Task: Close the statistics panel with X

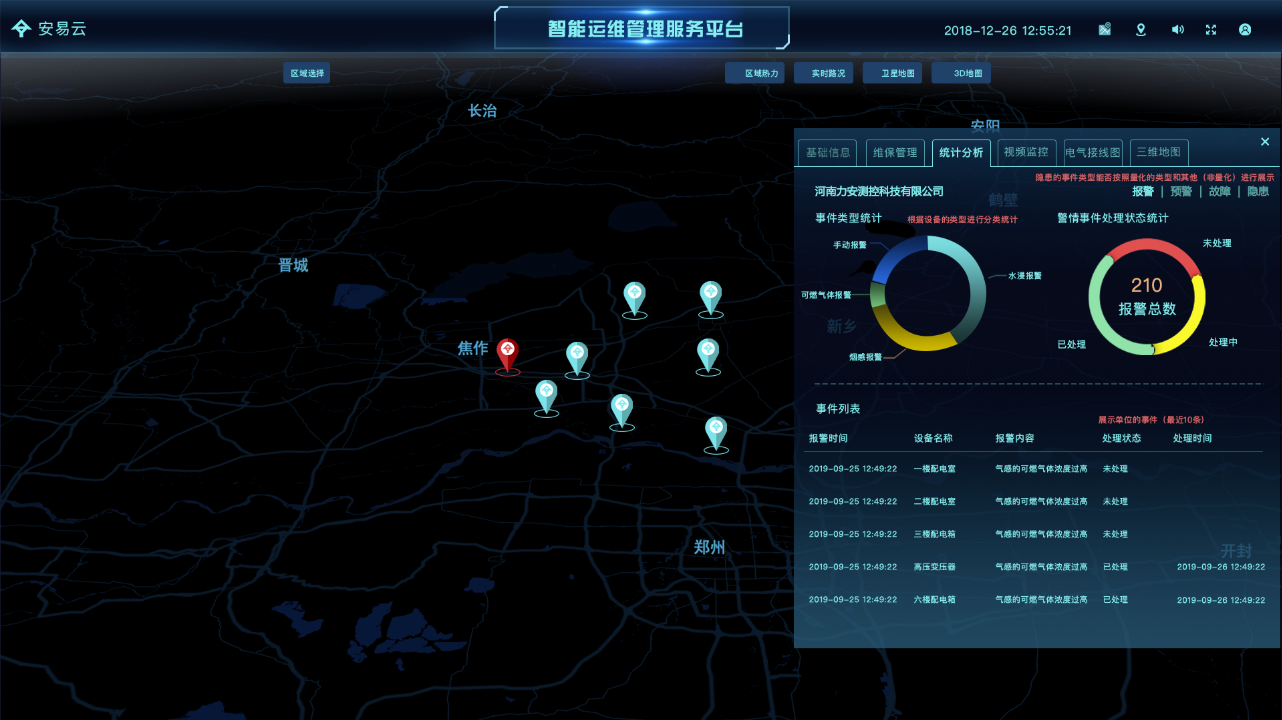Action: click(x=1265, y=142)
